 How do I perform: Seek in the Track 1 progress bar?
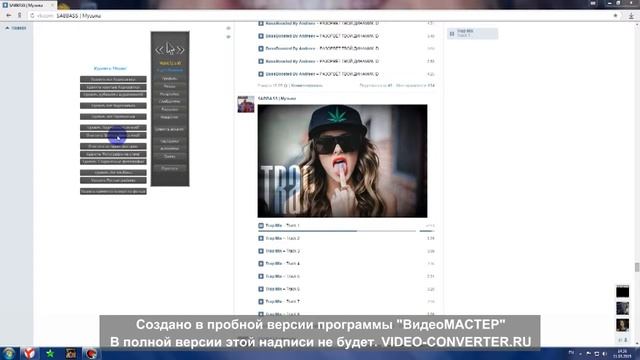[x=337, y=231]
